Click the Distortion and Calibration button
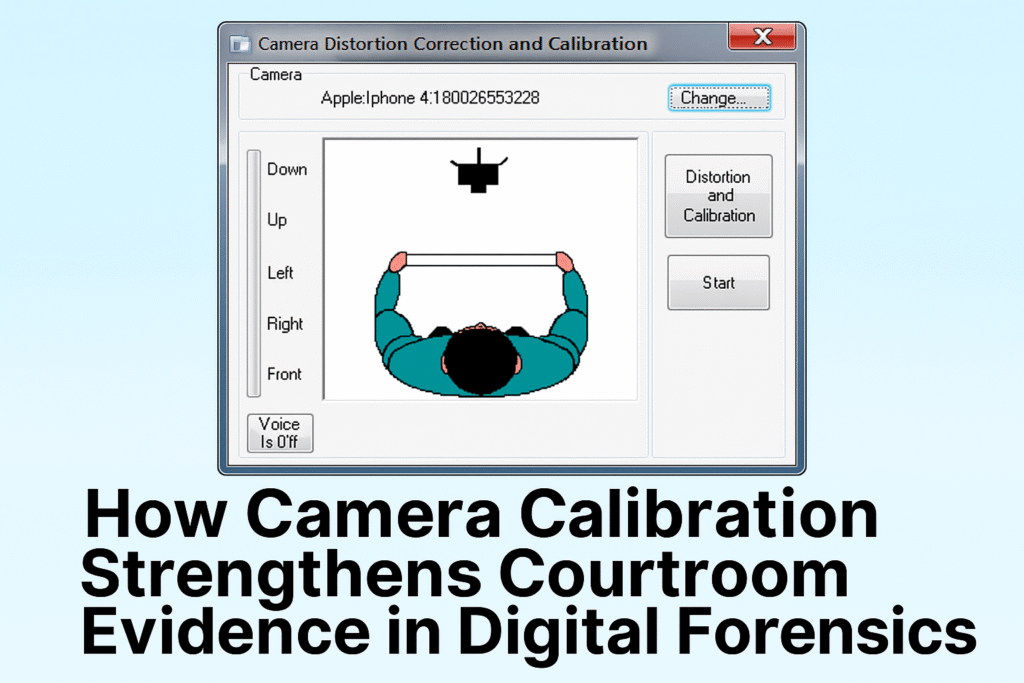Screen dimensions: 1024x683 718,196
